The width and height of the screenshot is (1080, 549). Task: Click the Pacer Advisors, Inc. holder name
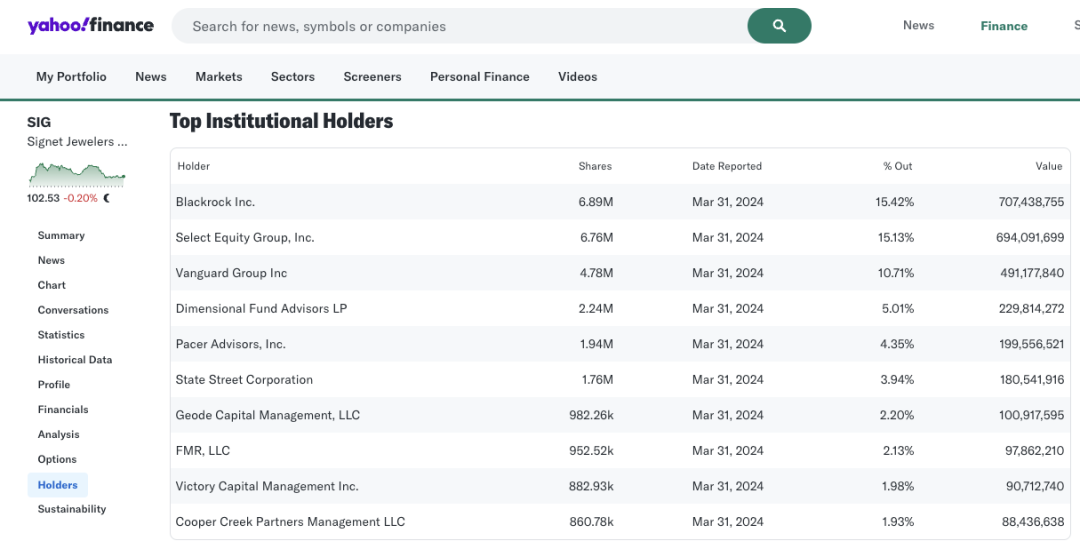[231, 344]
